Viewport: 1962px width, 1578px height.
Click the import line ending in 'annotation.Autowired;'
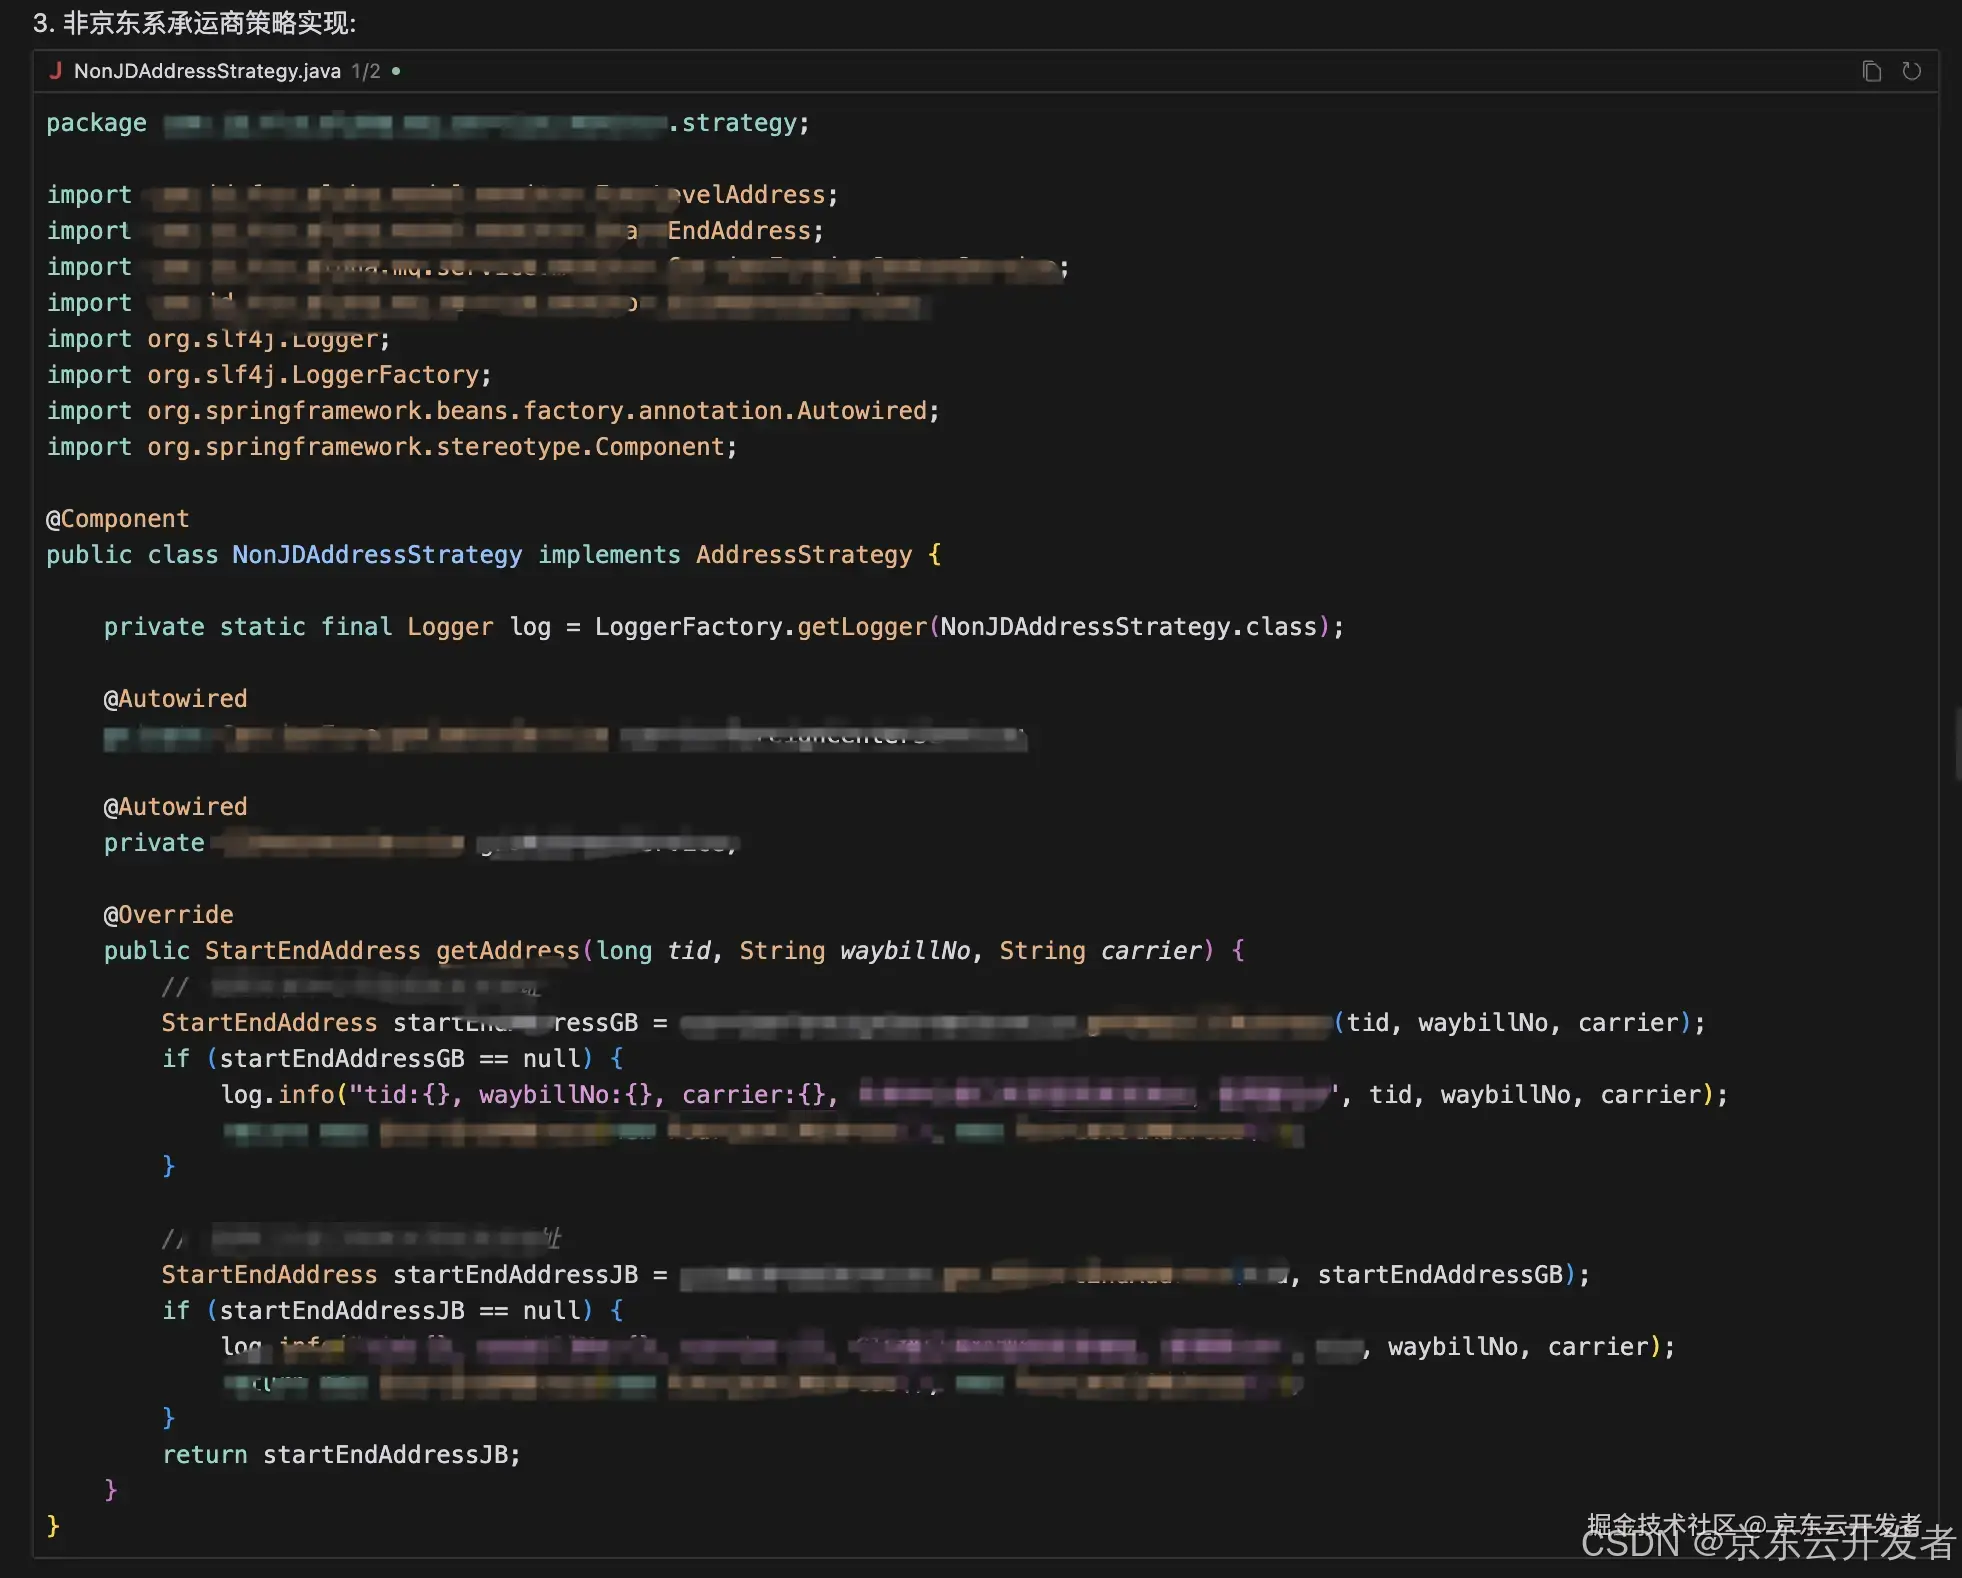coord(493,411)
